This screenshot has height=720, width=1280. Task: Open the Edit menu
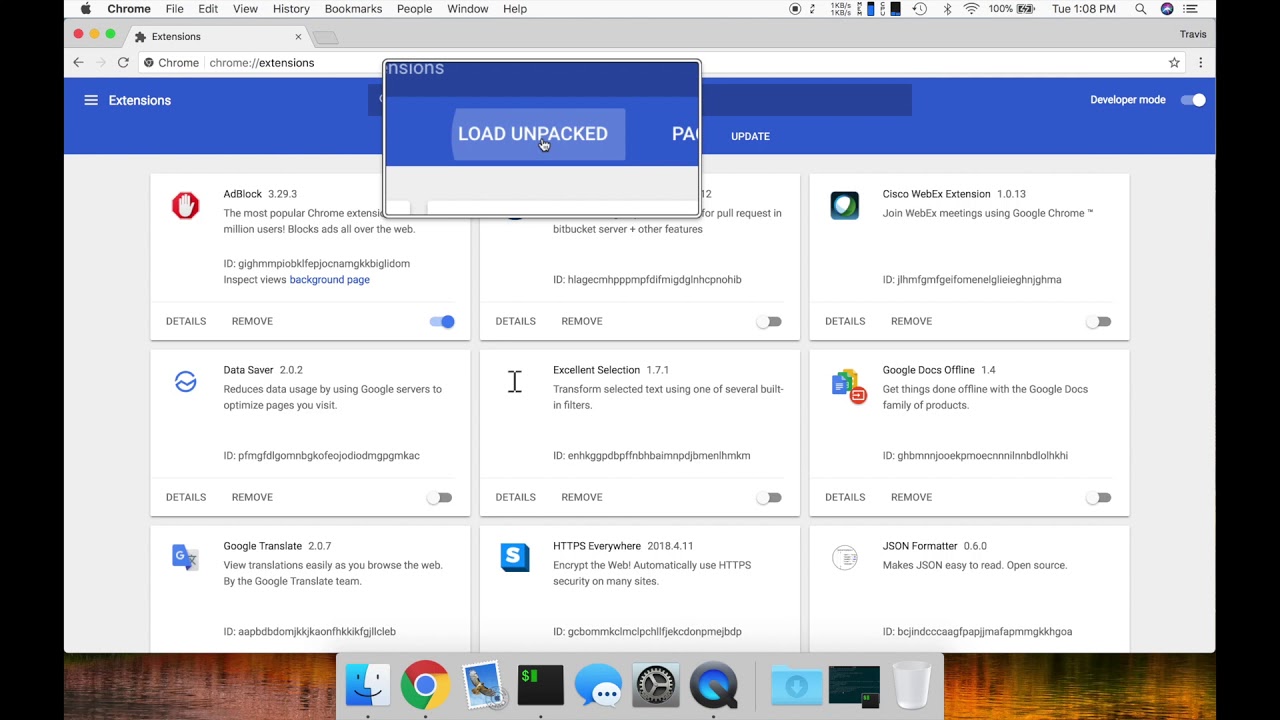[208, 9]
